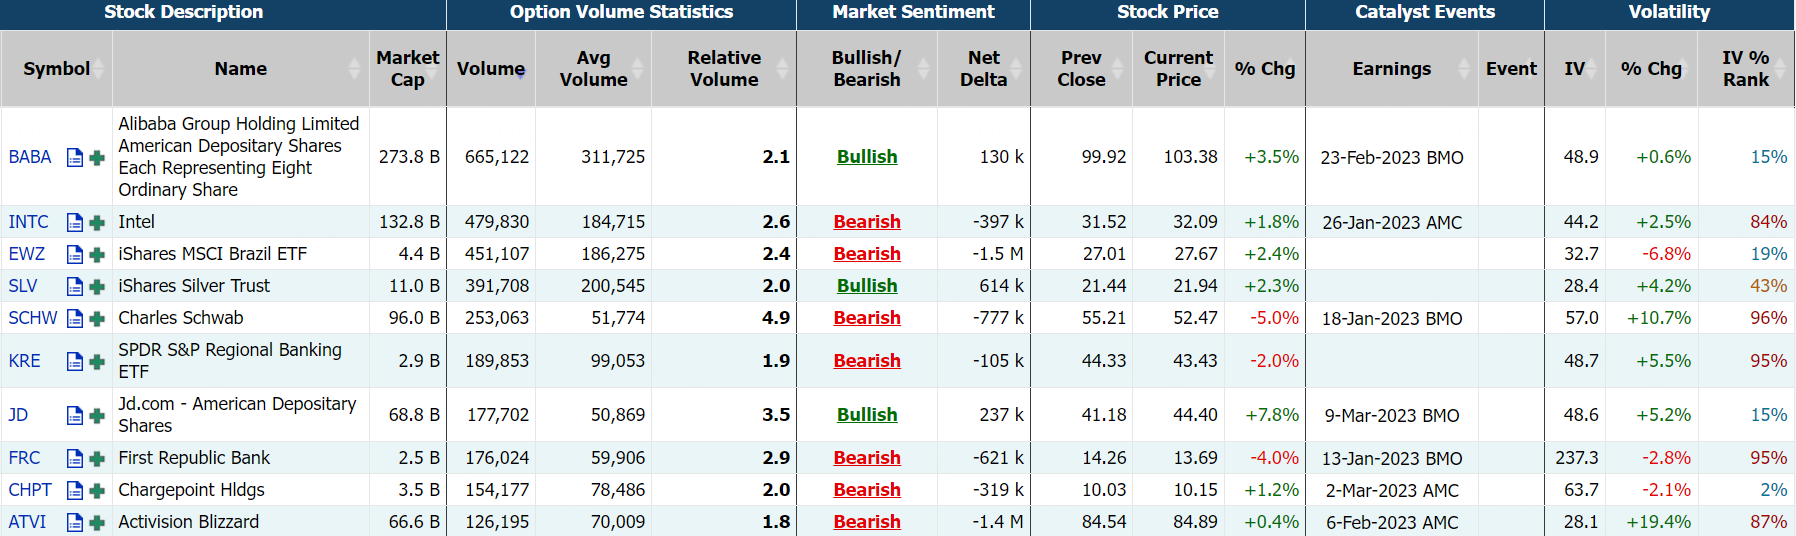Click the Bearish link for Charles Schwab
Viewport: 1796px width, 536px height.
tap(867, 318)
